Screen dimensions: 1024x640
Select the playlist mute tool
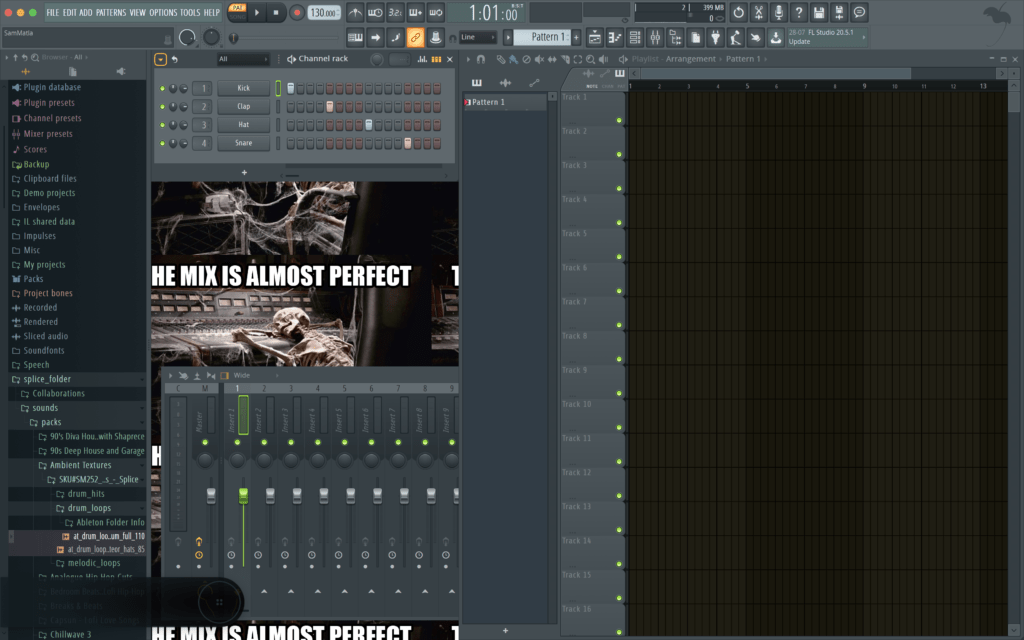pos(539,59)
